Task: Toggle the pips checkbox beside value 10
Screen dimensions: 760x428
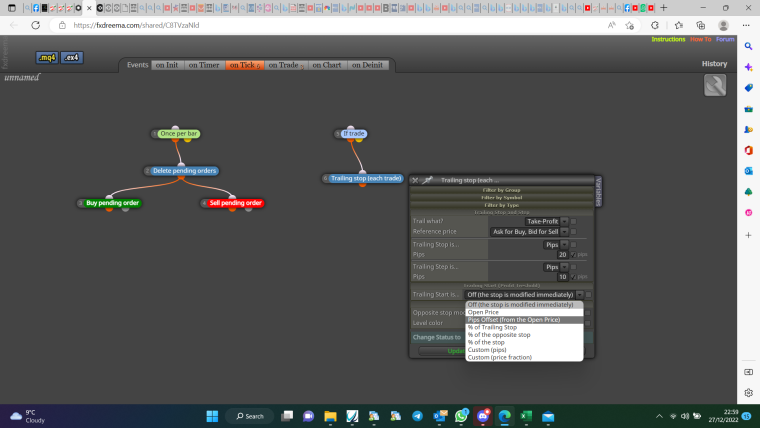Action: (573, 277)
